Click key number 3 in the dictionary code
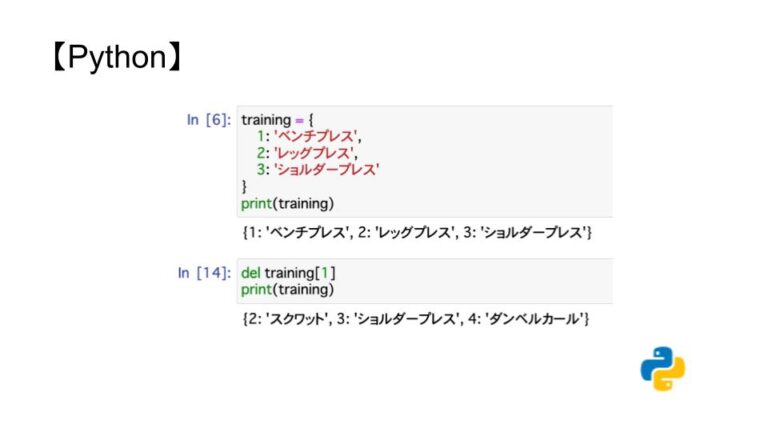The width and height of the screenshot is (768, 432). click(x=261, y=169)
